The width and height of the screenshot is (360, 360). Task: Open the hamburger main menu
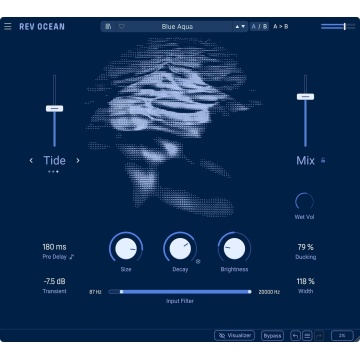(8, 26)
